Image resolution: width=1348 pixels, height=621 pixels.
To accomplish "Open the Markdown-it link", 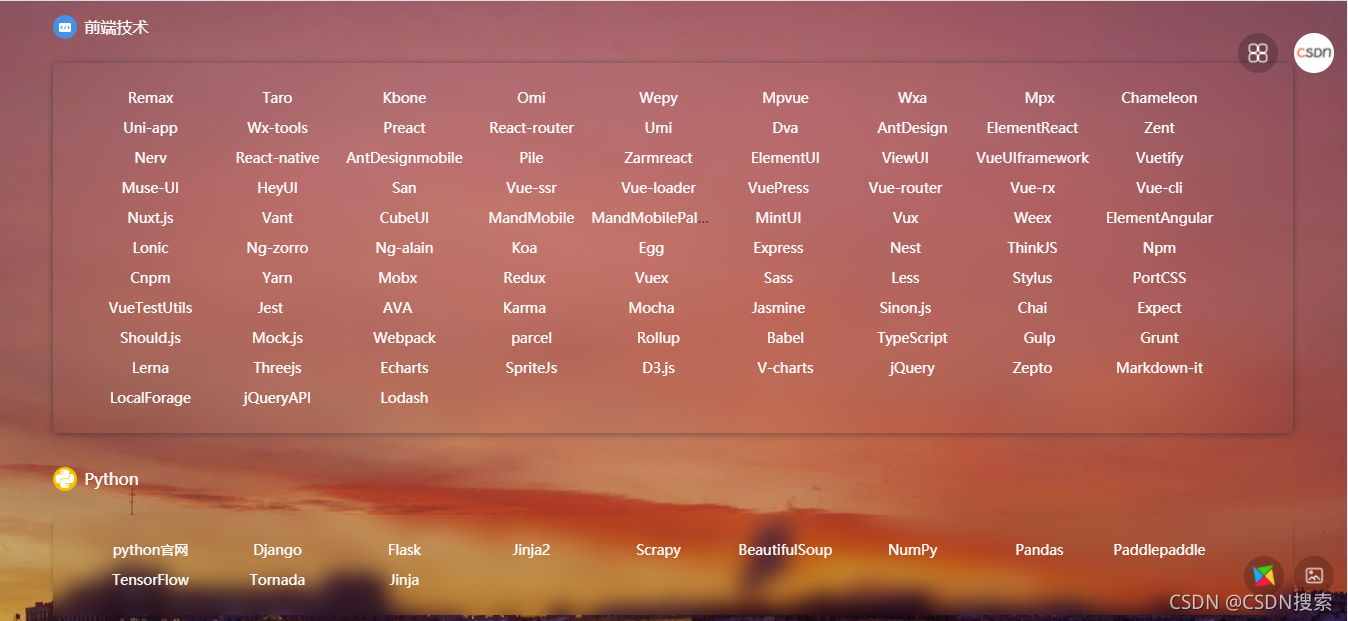I will [x=1160, y=368].
